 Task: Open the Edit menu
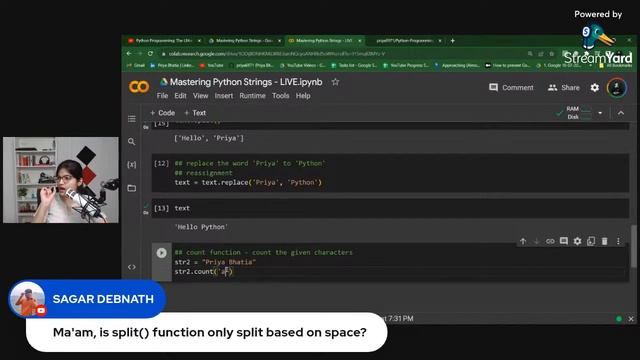[180, 96]
